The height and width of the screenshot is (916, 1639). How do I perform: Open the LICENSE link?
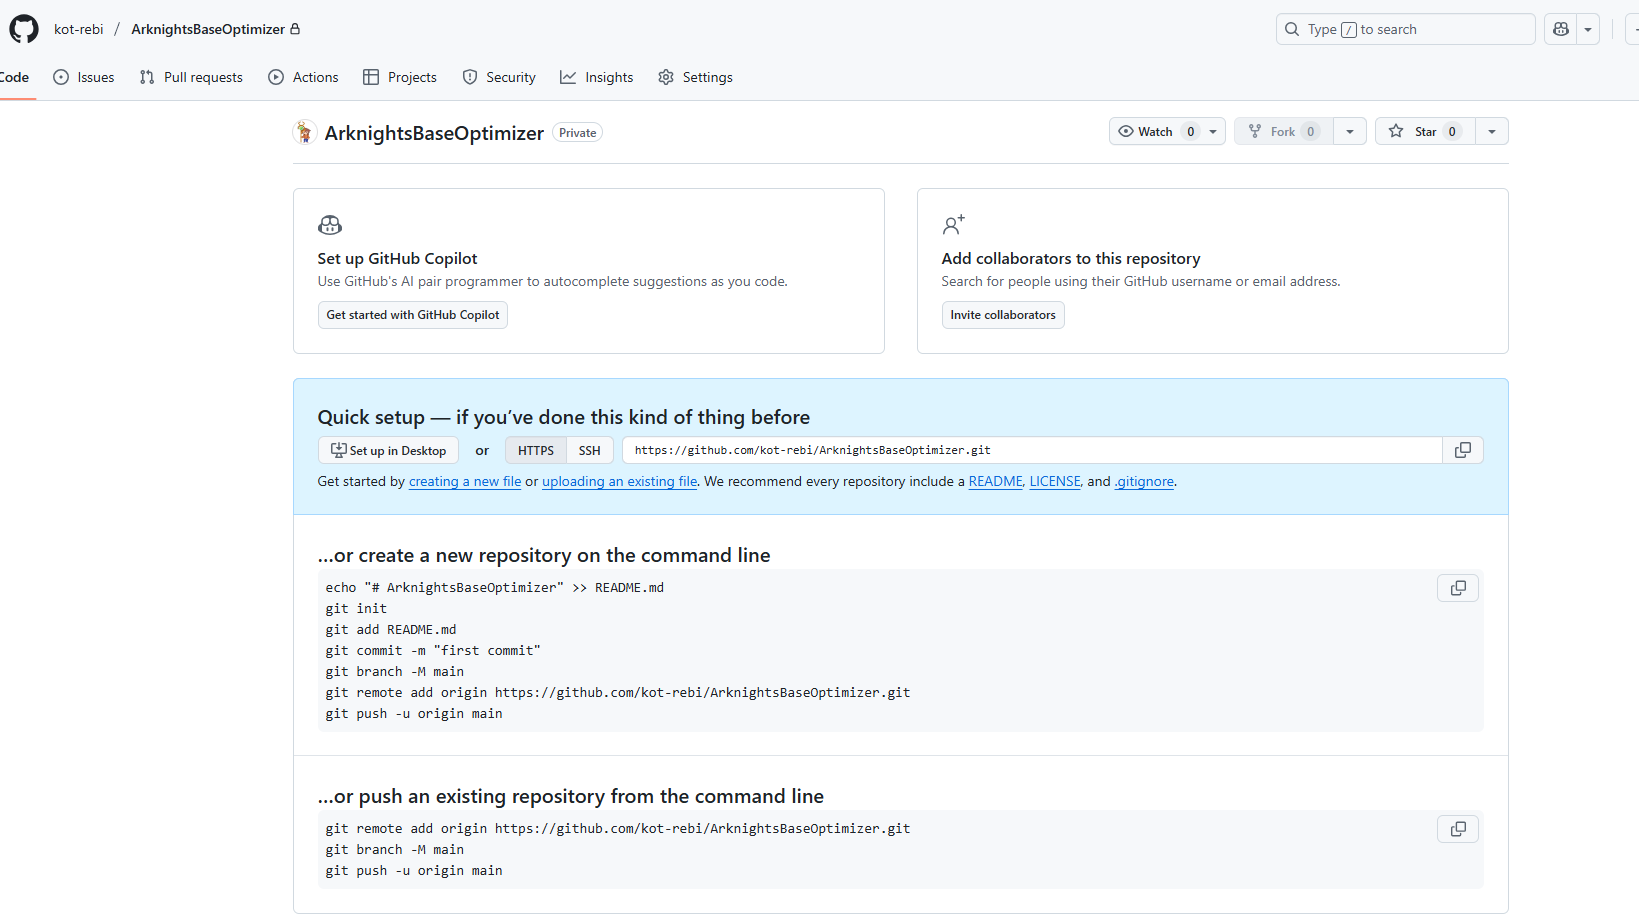click(x=1055, y=481)
